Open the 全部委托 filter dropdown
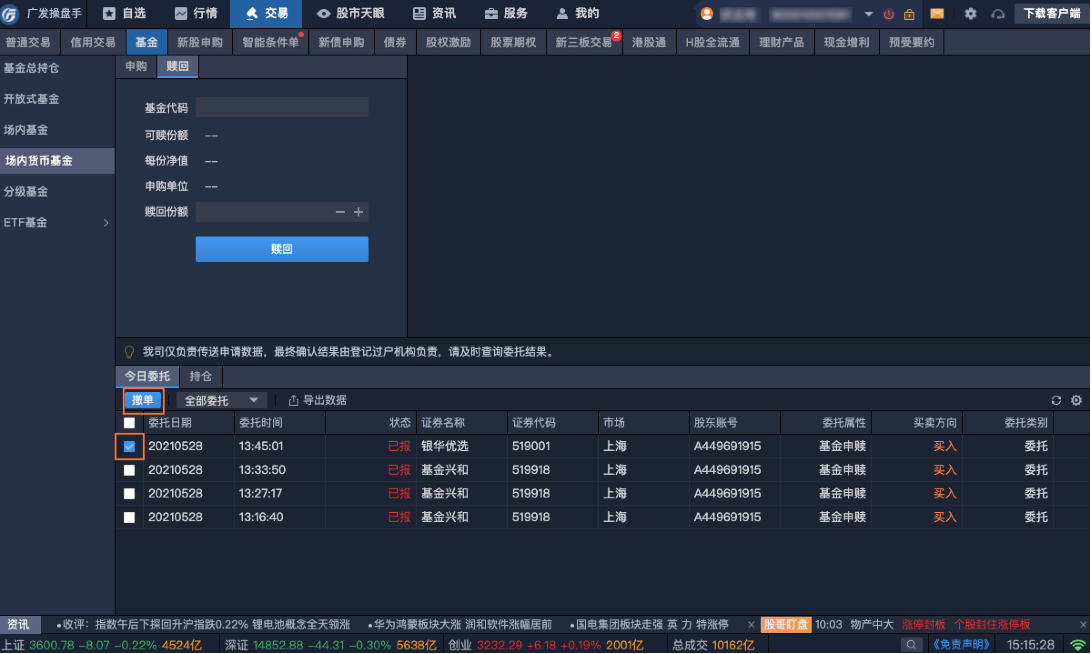The image size is (1091, 654). tap(221, 400)
